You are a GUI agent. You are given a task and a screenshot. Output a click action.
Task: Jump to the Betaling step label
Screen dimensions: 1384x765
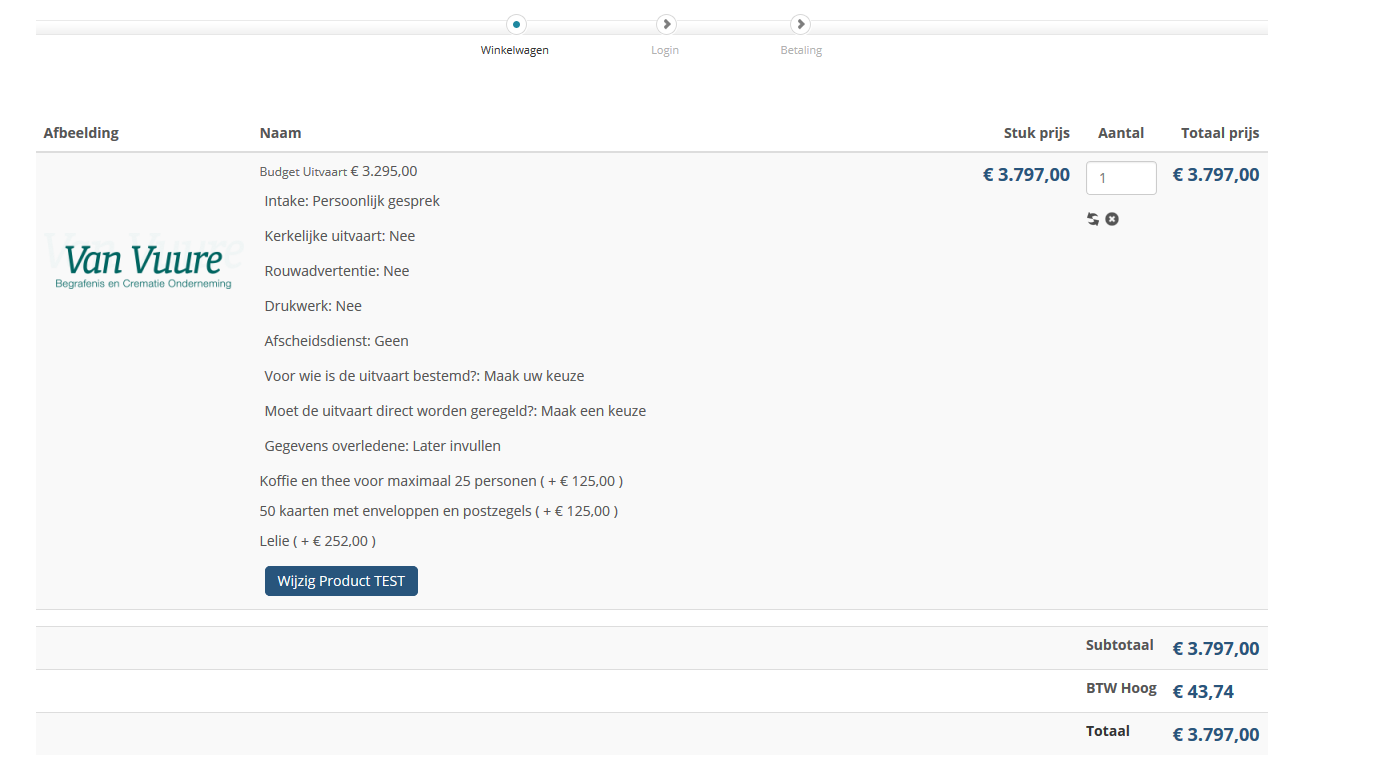pos(801,50)
